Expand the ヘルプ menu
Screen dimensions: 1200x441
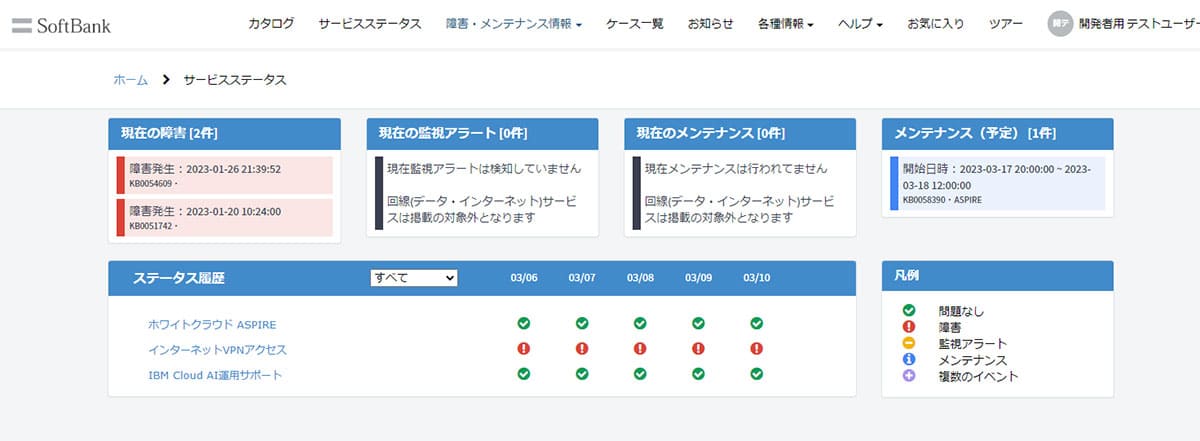point(860,24)
